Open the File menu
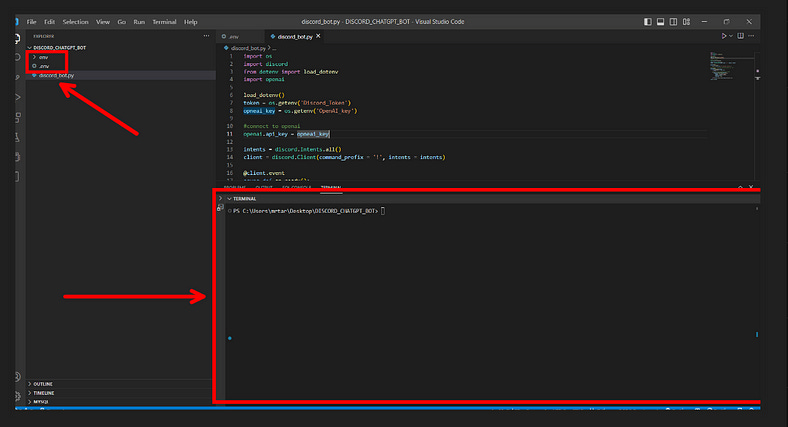Viewport: 788px width, 427px height. tap(31, 22)
